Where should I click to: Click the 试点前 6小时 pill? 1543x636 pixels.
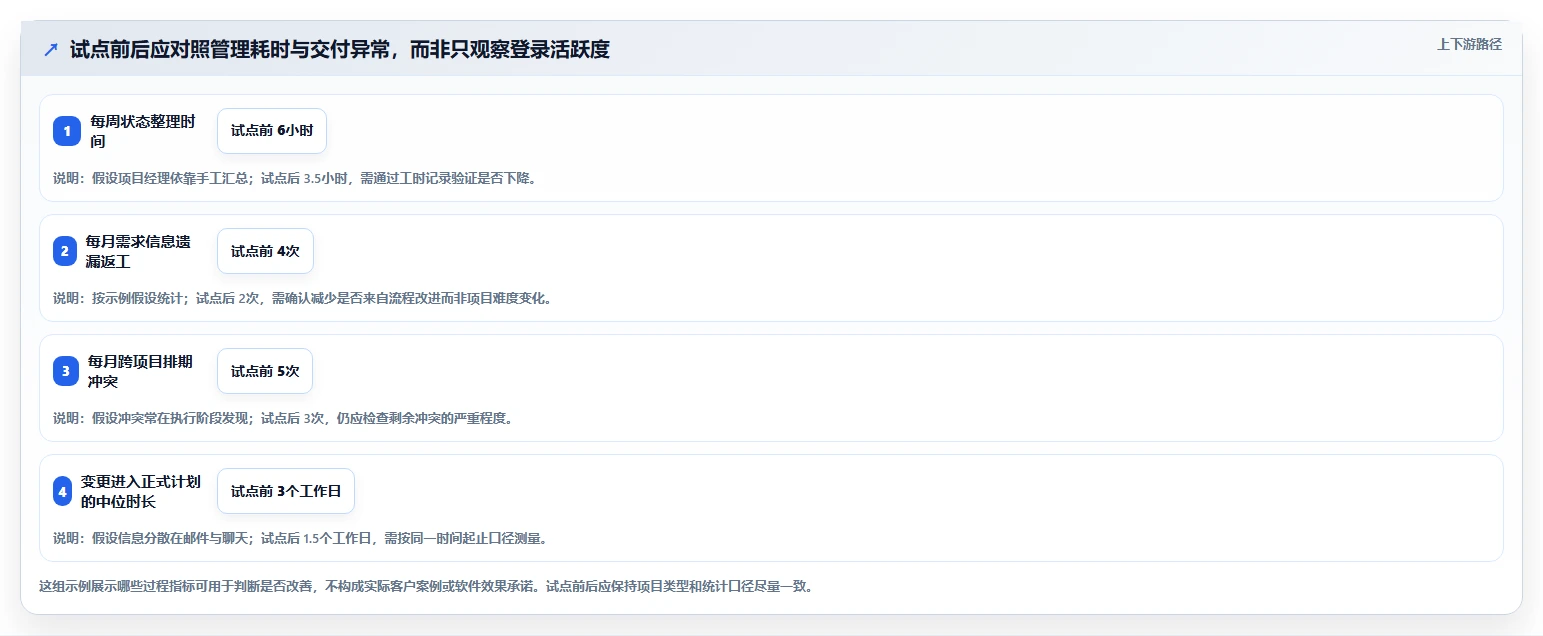(272, 131)
